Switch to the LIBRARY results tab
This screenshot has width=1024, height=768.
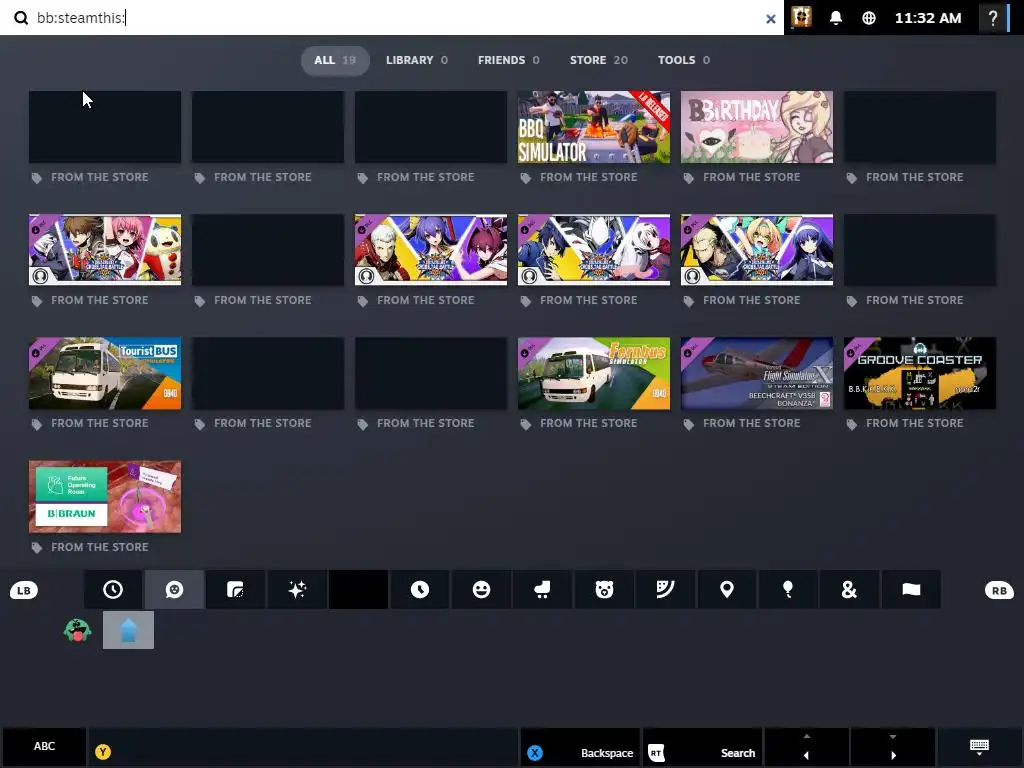(417, 60)
